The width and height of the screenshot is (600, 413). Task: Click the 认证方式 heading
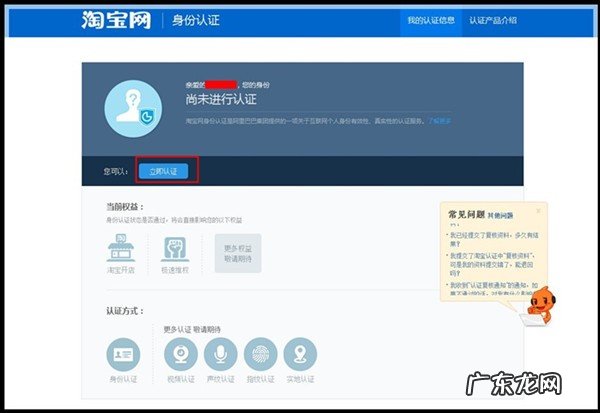tap(125, 311)
